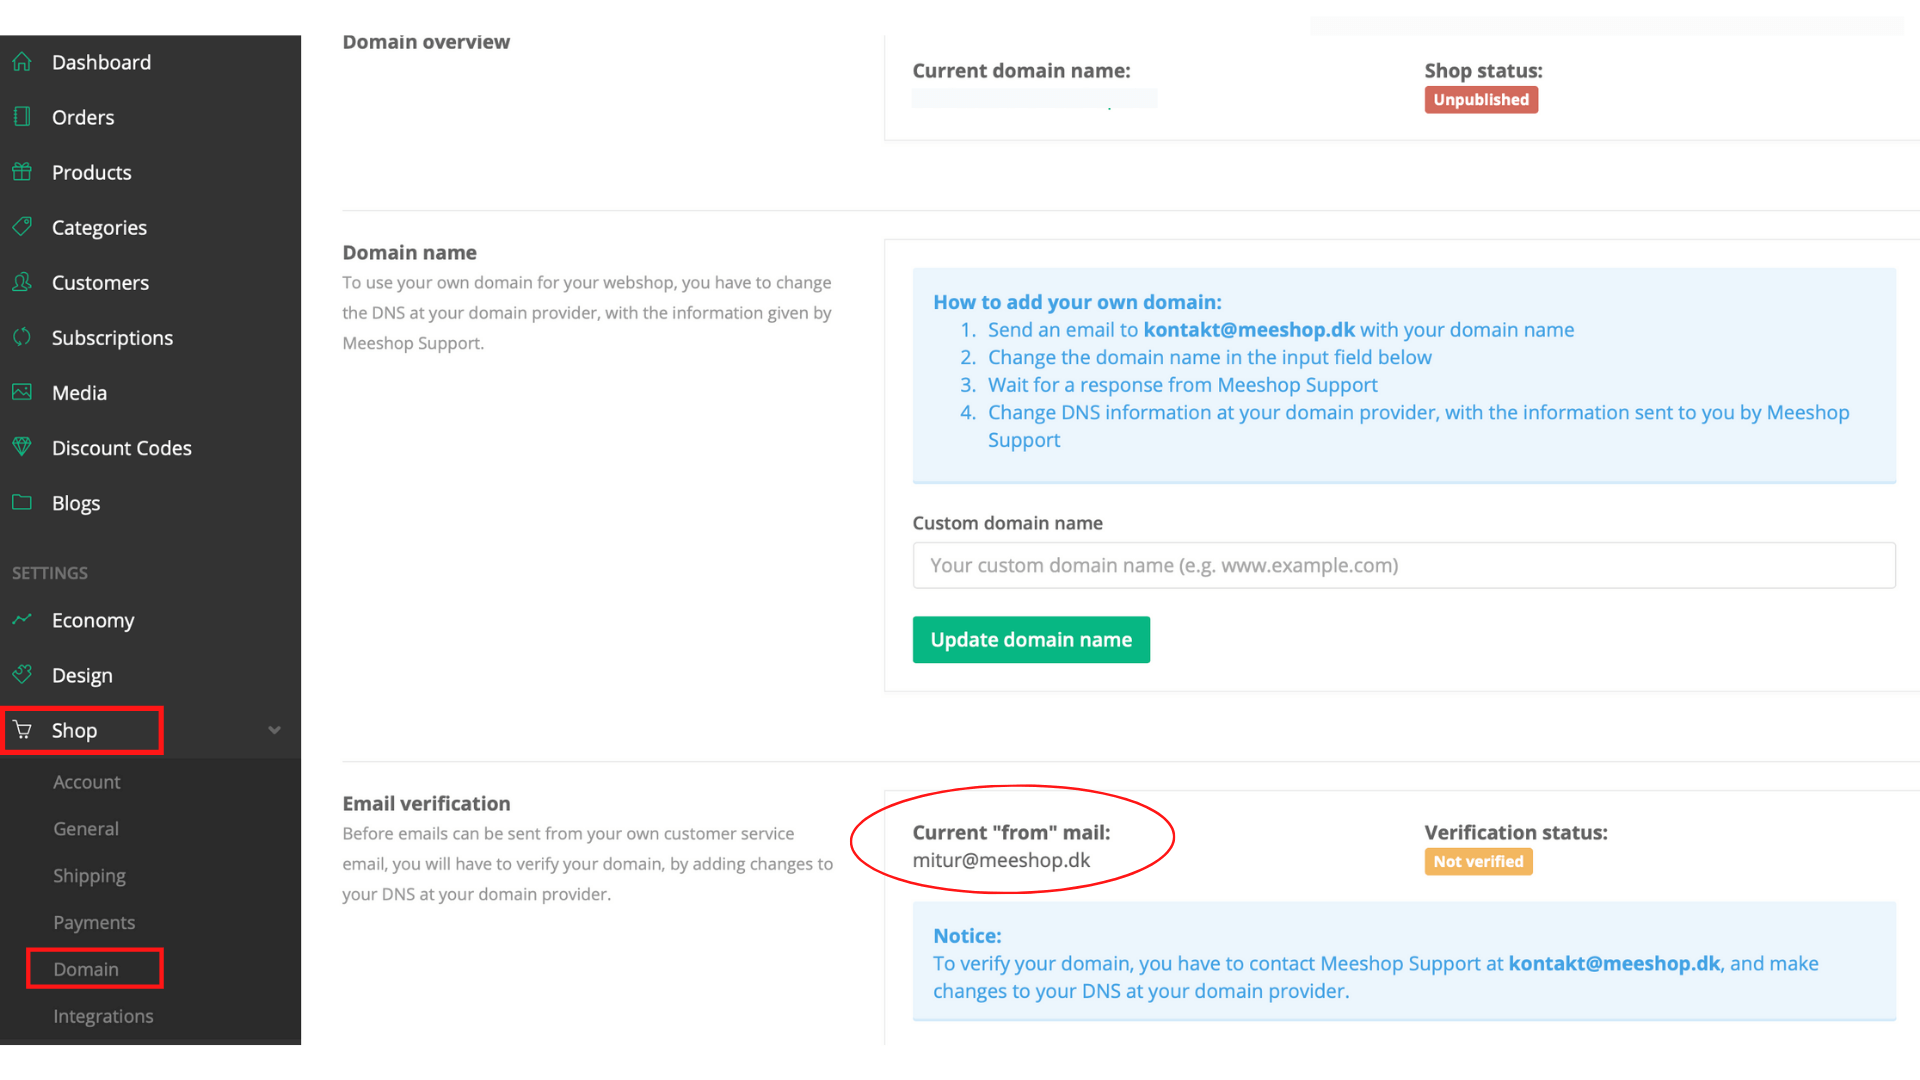Click kontakt@meeshop.dk link in the Notice
Screen dimensions: 1920x1080
point(1614,964)
